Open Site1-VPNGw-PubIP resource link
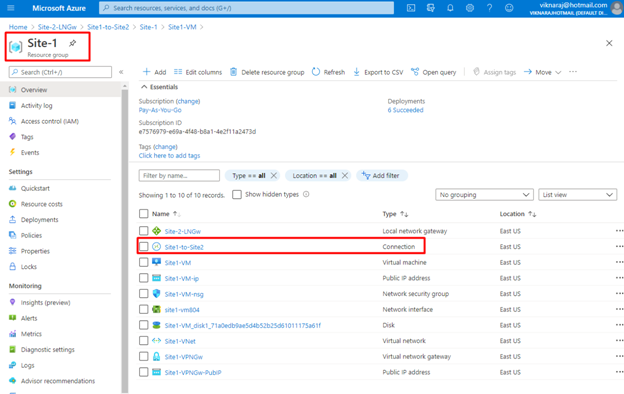Screen dimensions: 624x394 193,373
